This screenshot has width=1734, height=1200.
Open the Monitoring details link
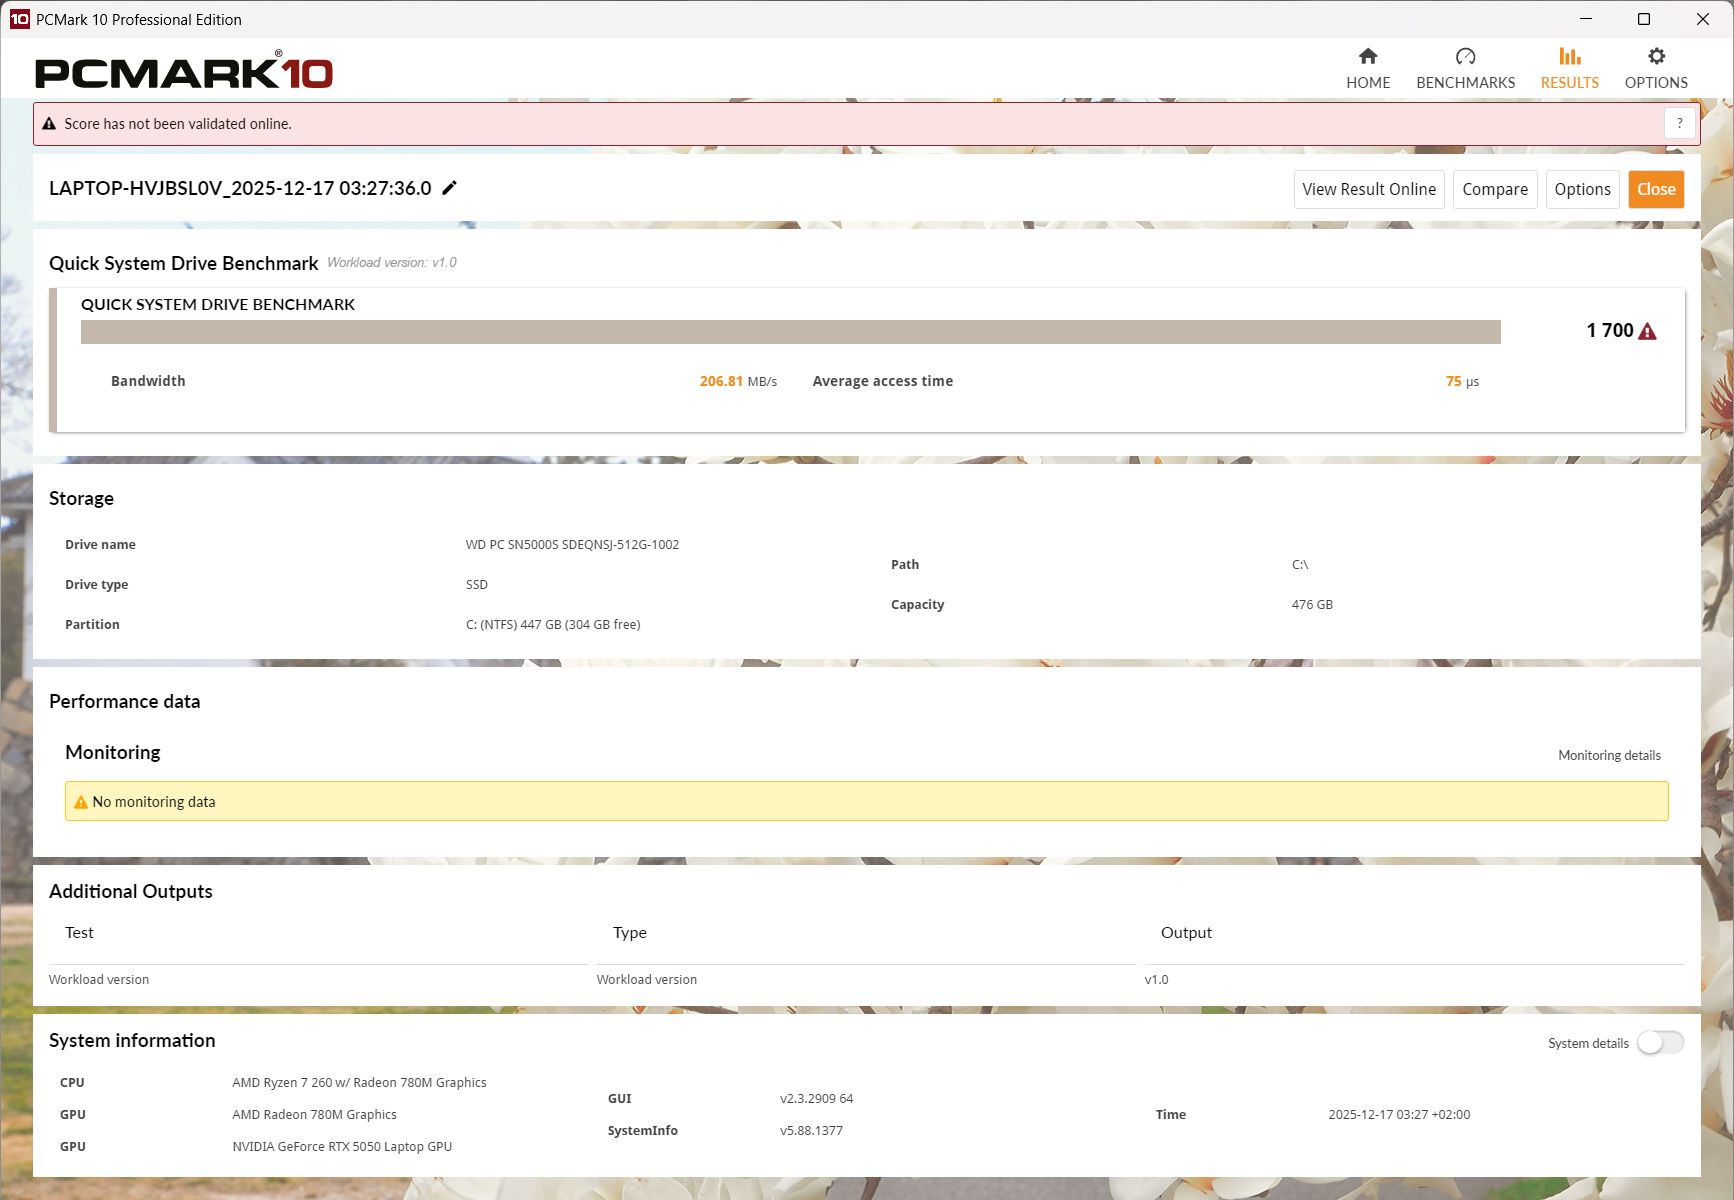tap(1609, 755)
